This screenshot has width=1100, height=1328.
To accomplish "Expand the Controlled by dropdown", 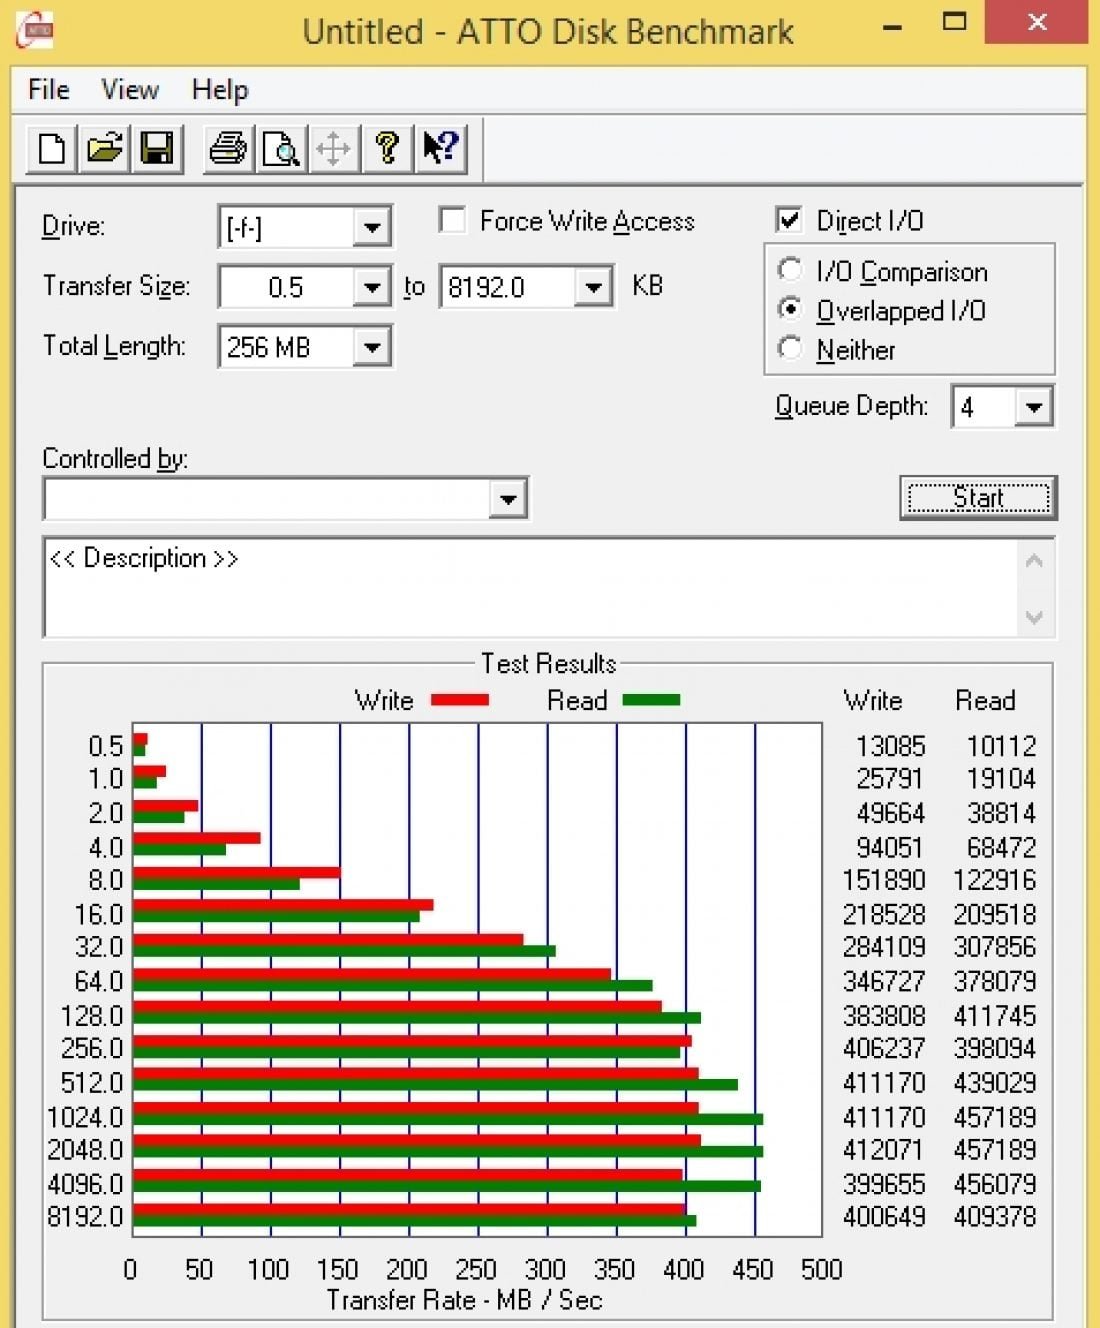I will (x=508, y=498).
